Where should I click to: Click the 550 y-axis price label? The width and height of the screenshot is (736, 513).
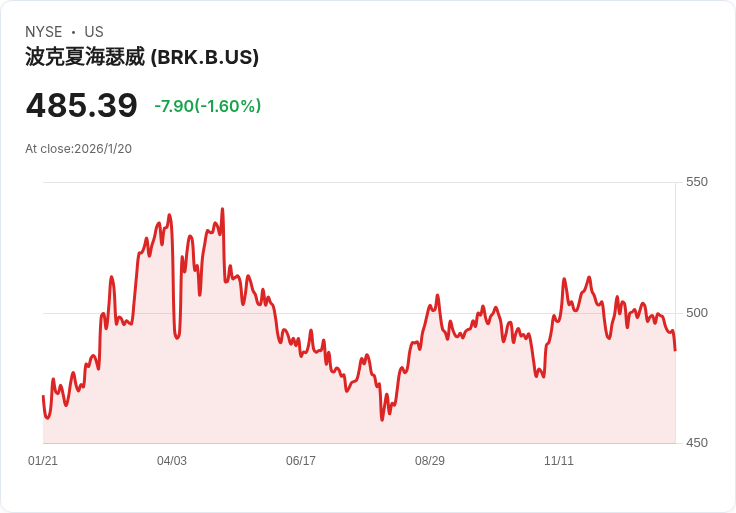click(x=697, y=182)
